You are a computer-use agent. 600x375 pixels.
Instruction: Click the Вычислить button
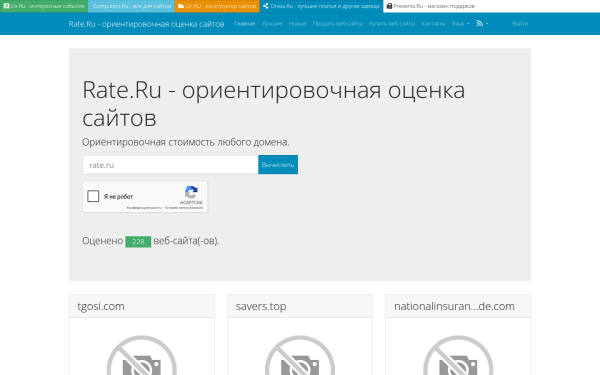[x=278, y=165]
